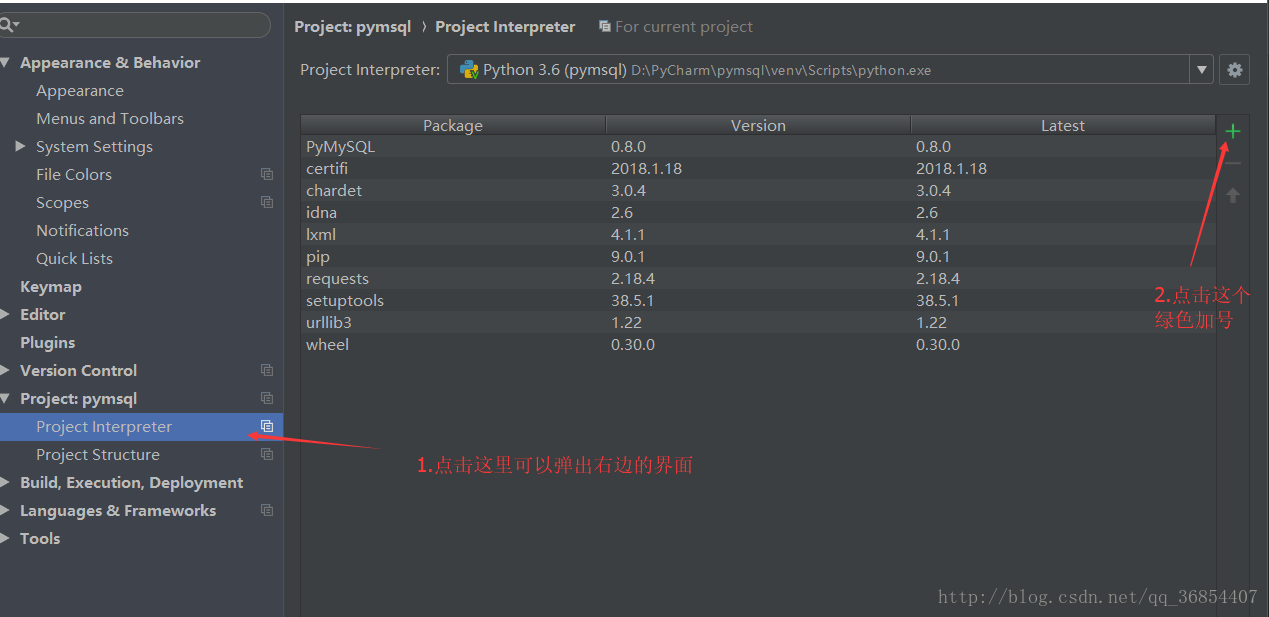This screenshot has width=1269, height=617.
Task: Open Keymap settings
Action: coord(51,286)
